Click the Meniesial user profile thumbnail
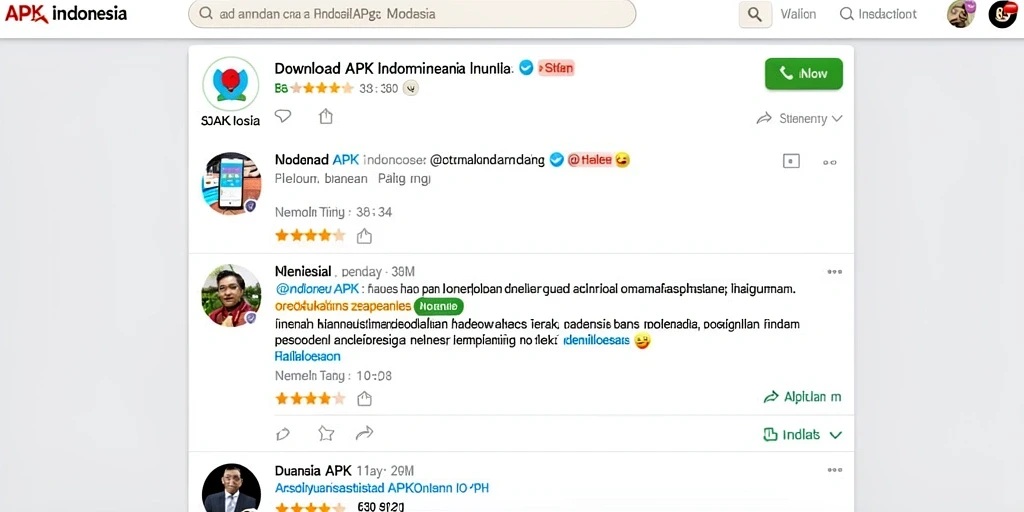Image resolution: width=1024 pixels, height=512 pixels. pyautogui.click(x=231, y=295)
